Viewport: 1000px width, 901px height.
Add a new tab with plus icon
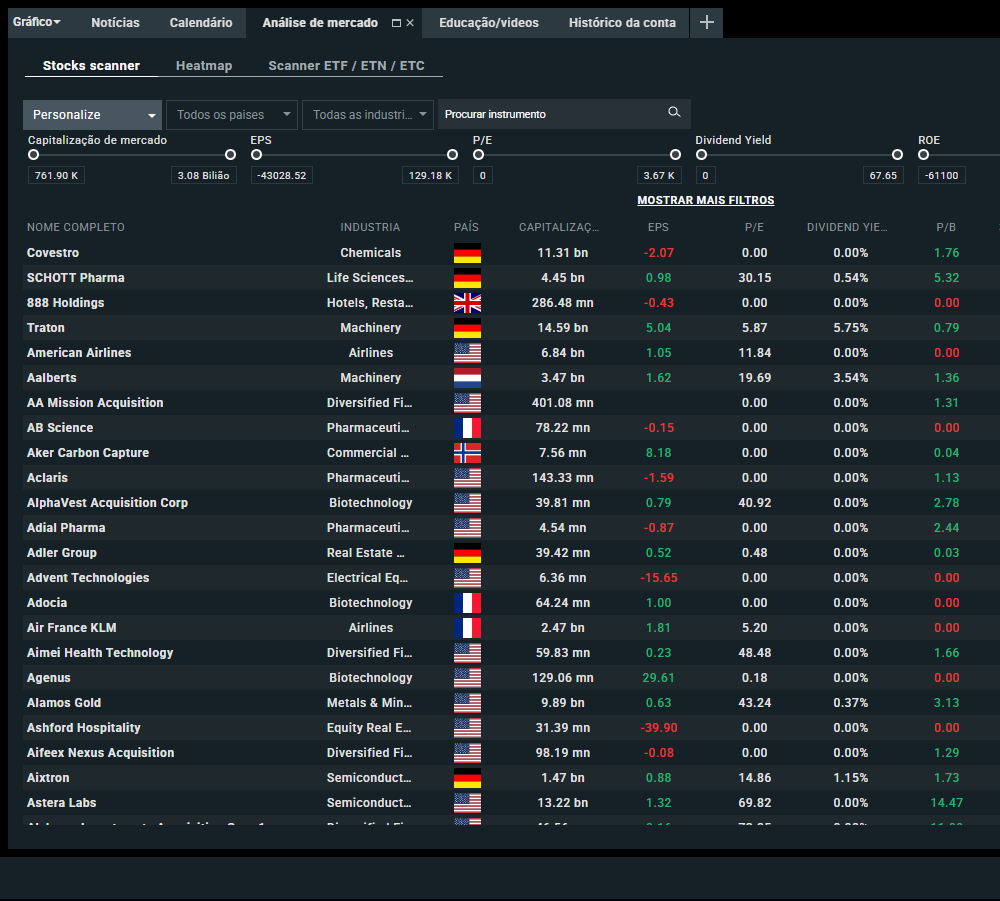(706, 23)
